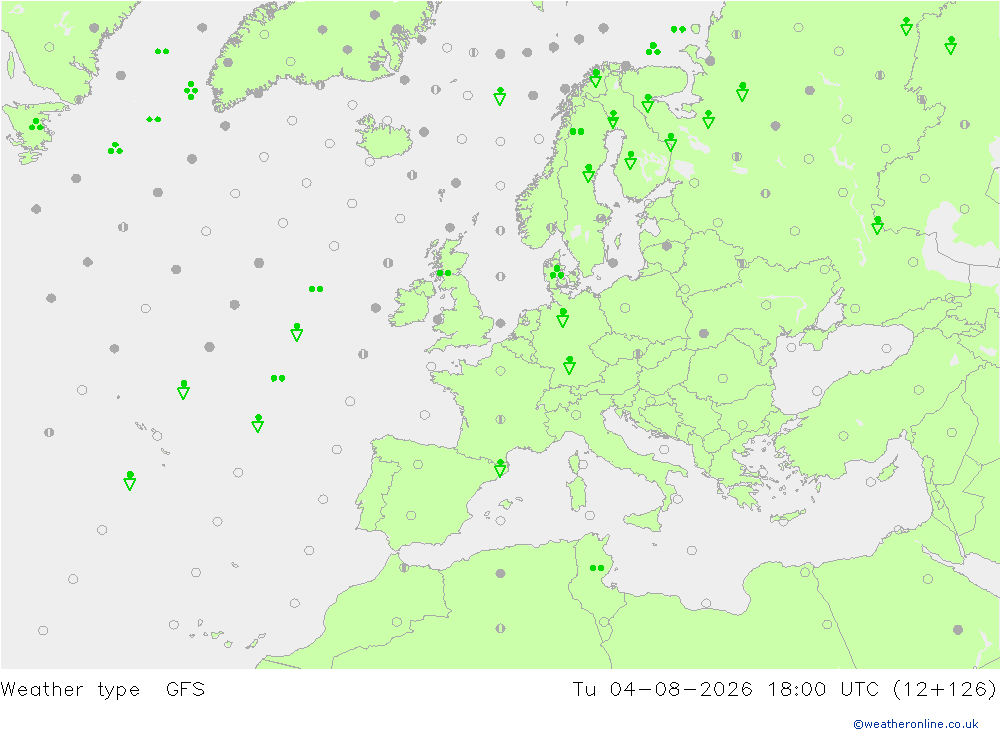
Task: Click the green shower symbol on Spain's northeast coast
Action: 501,468
